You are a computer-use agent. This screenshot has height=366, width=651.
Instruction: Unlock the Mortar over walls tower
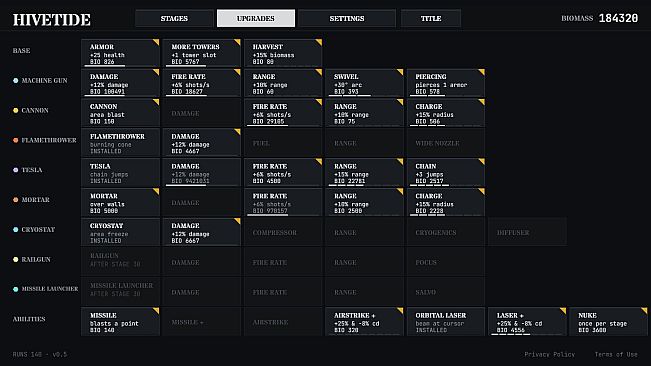[120, 202]
